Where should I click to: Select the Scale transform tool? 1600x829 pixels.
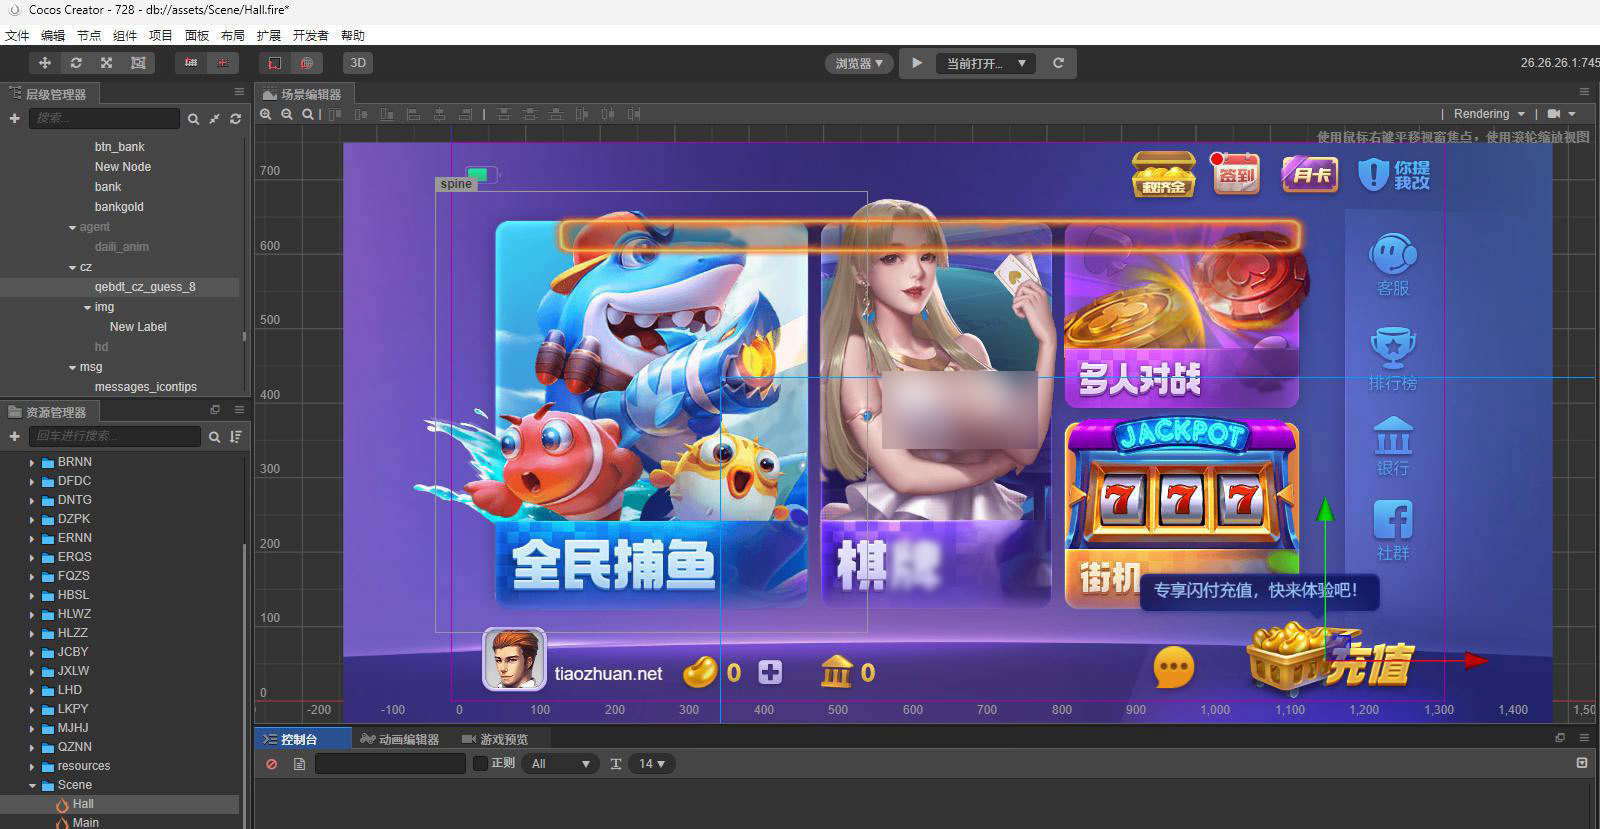pyautogui.click(x=106, y=63)
